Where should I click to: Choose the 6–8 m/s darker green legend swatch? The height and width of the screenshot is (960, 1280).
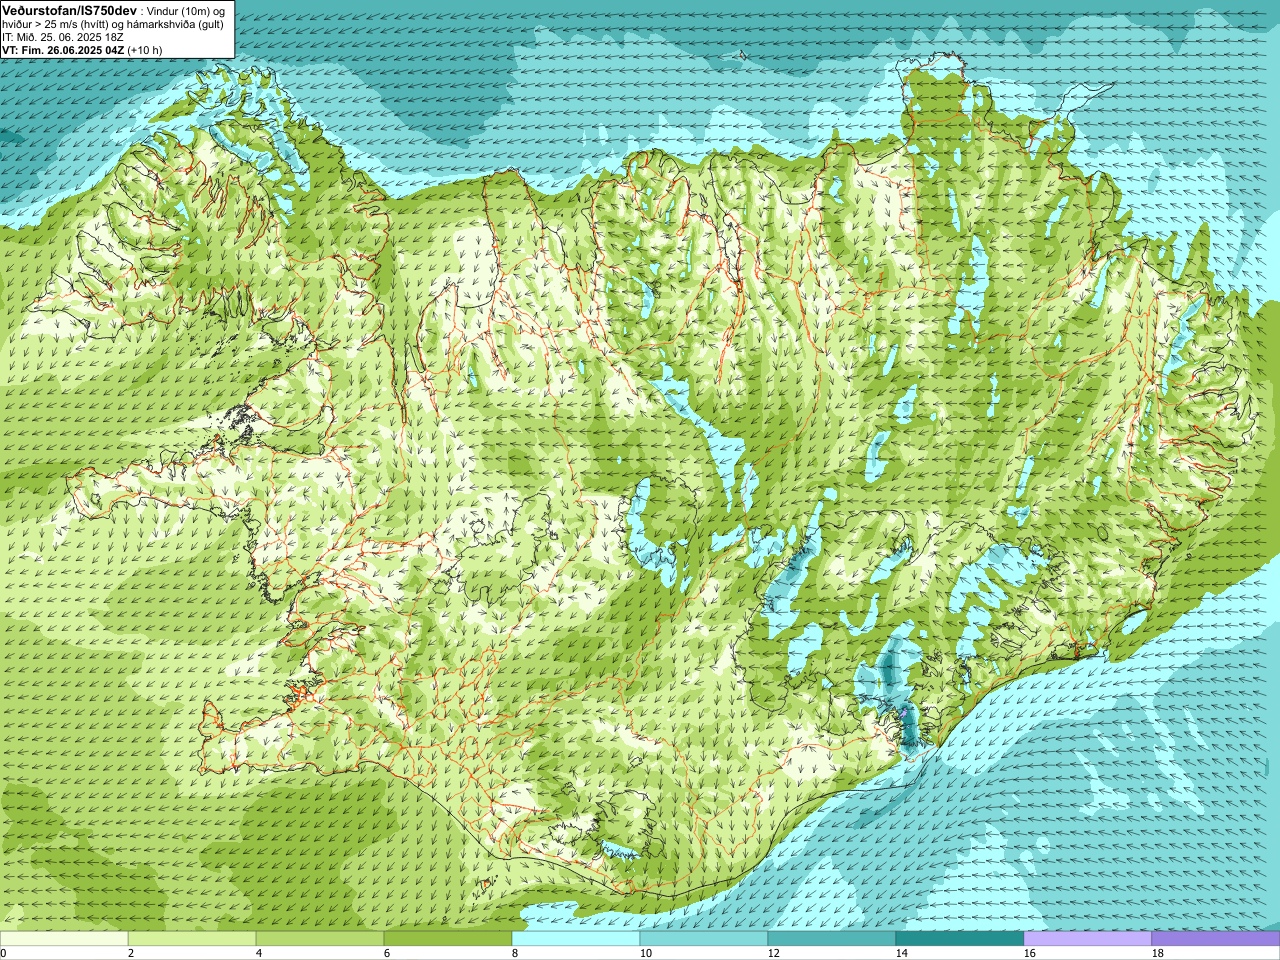[x=448, y=939]
